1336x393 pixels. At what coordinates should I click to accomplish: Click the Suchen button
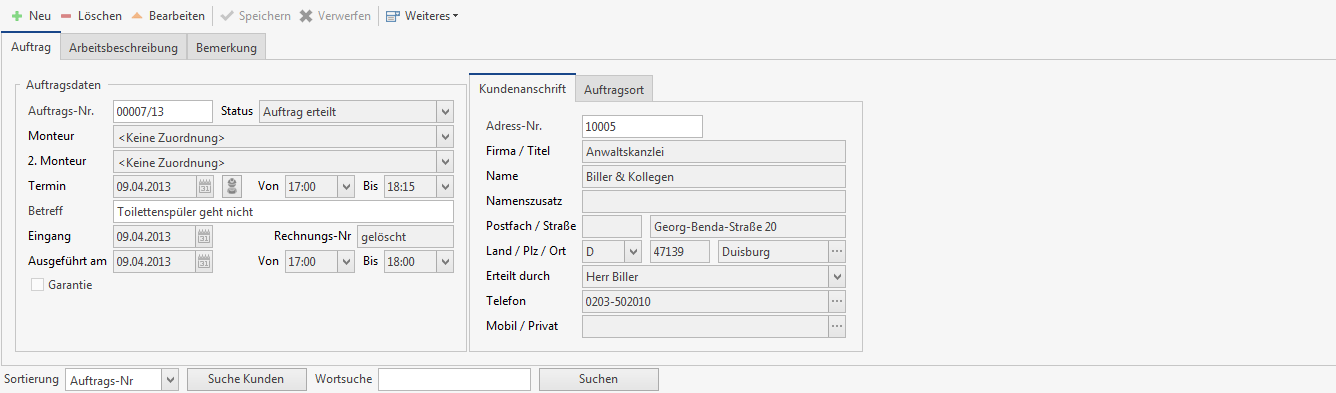[598, 379]
